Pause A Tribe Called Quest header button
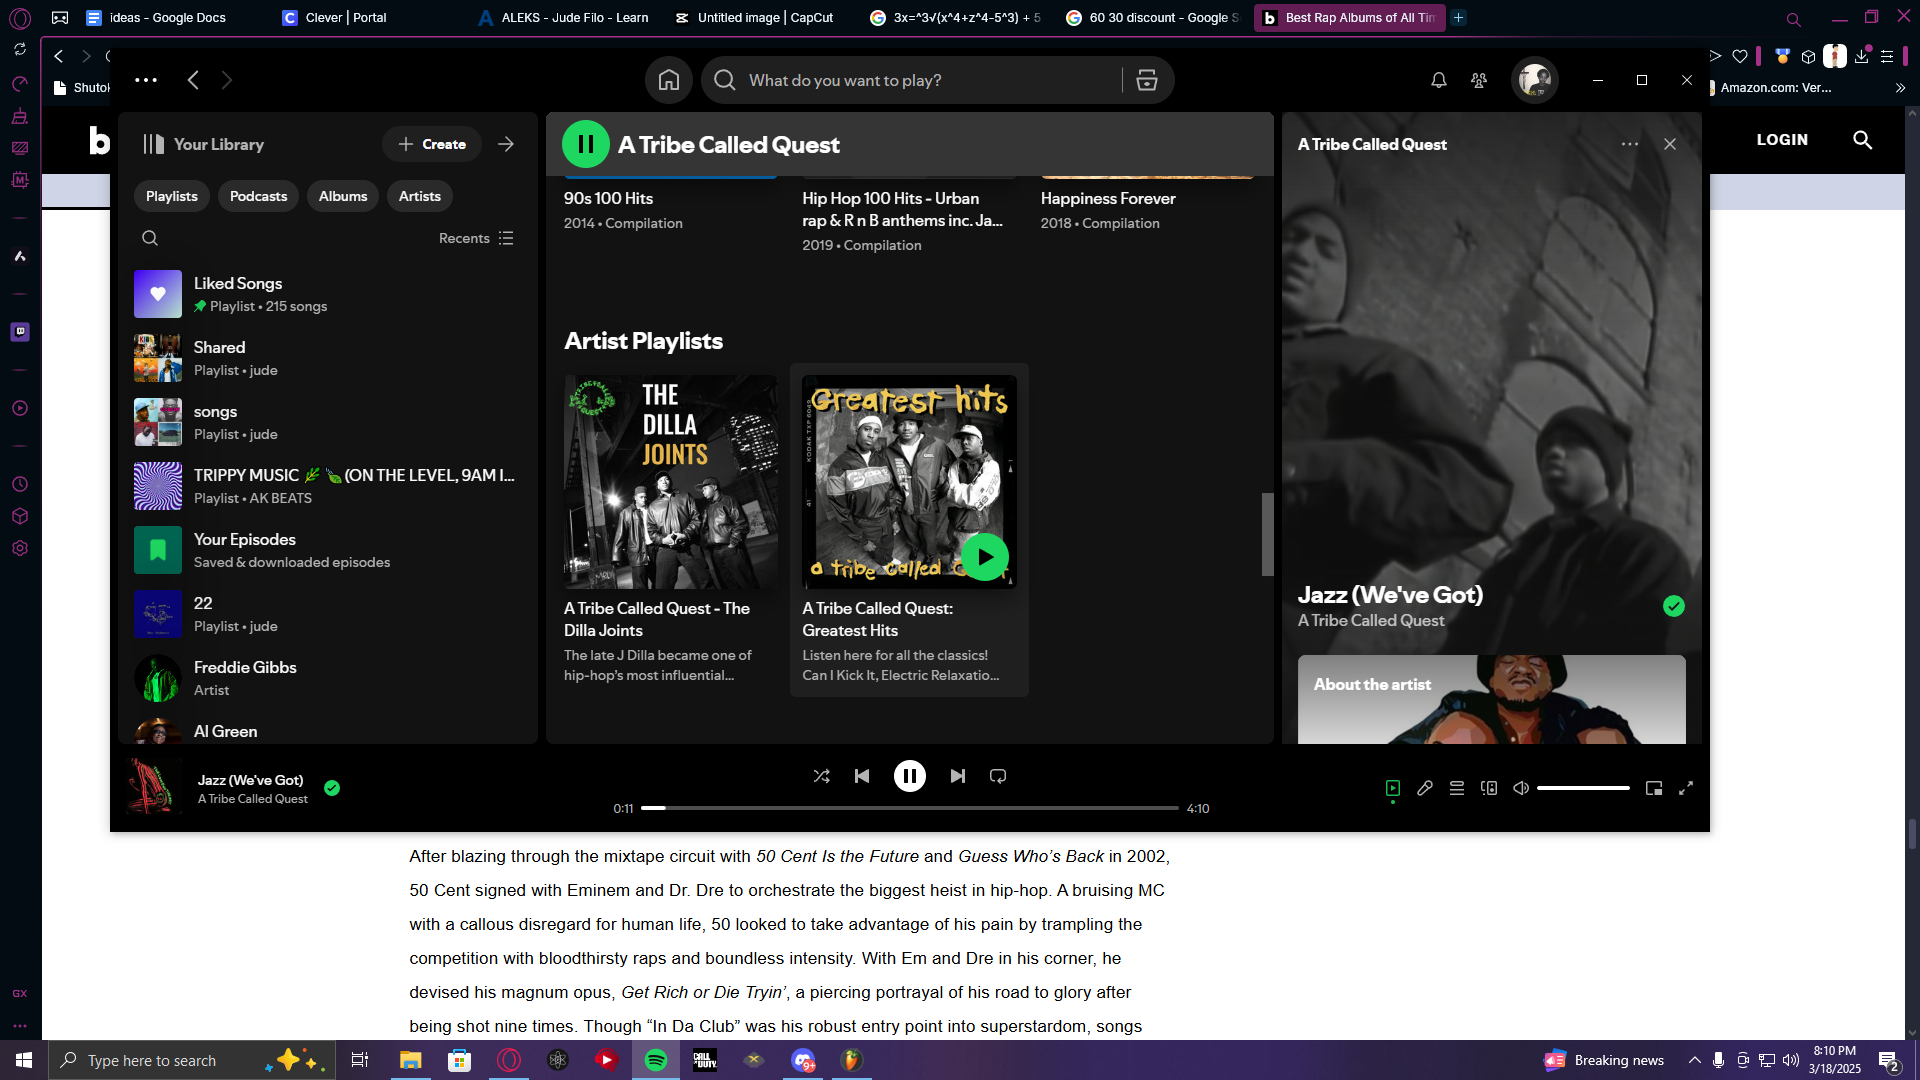The height and width of the screenshot is (1080, 1920). (586, 144)
